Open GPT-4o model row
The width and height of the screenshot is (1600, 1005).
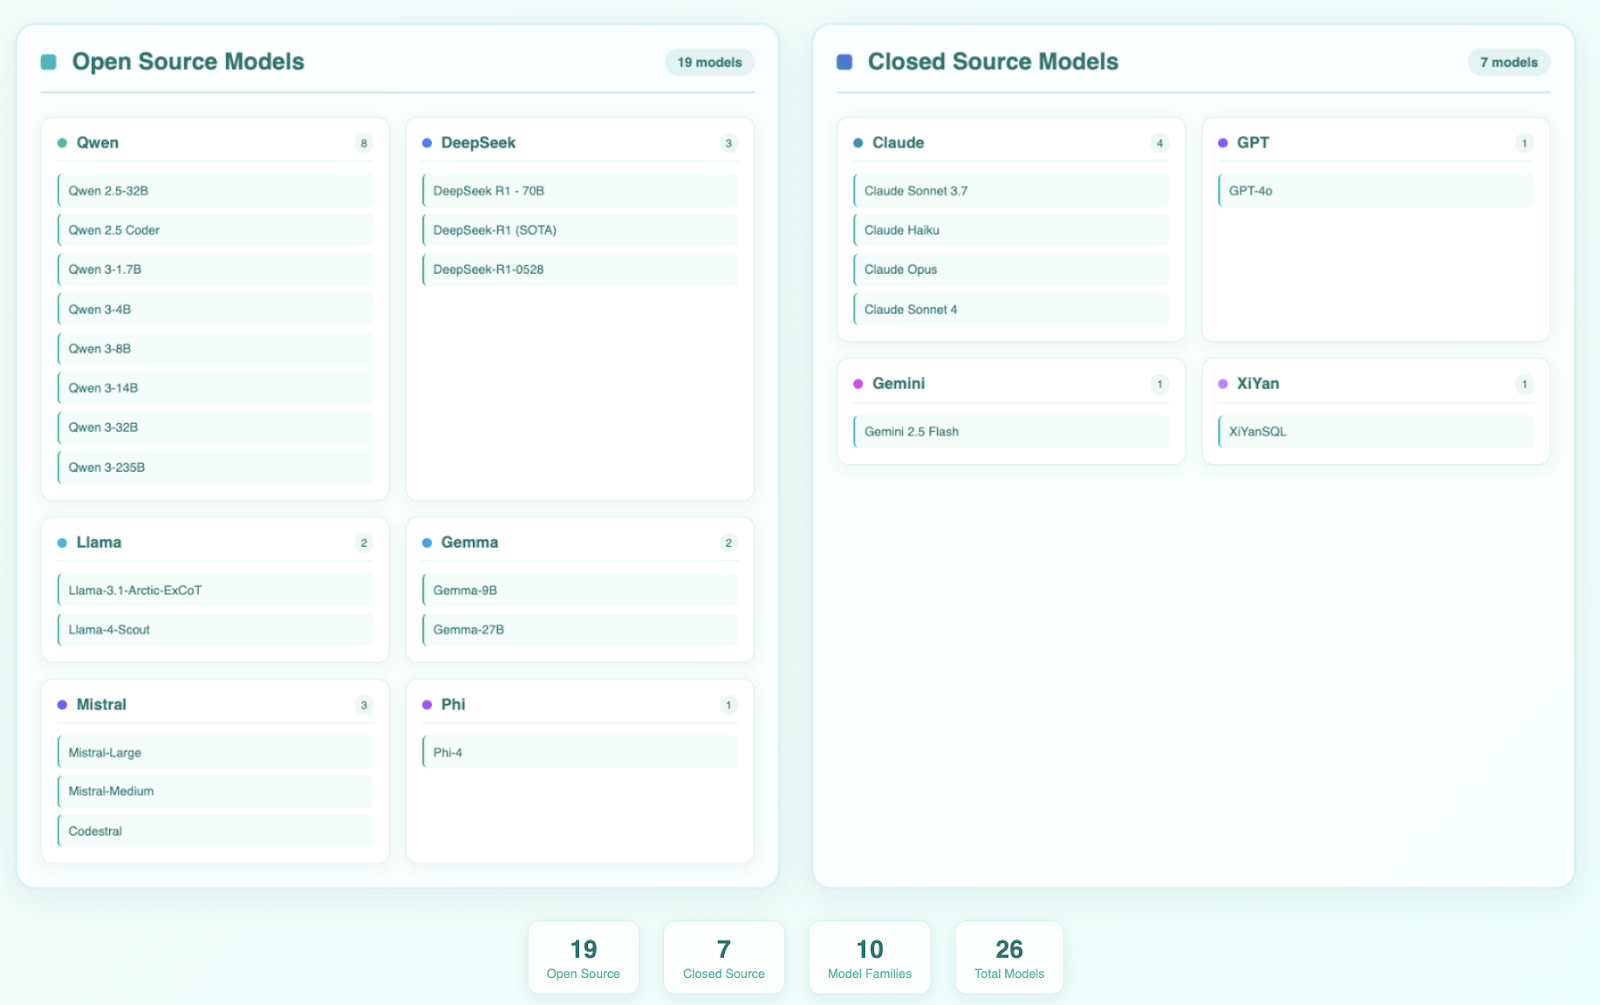pos(1376,191)
